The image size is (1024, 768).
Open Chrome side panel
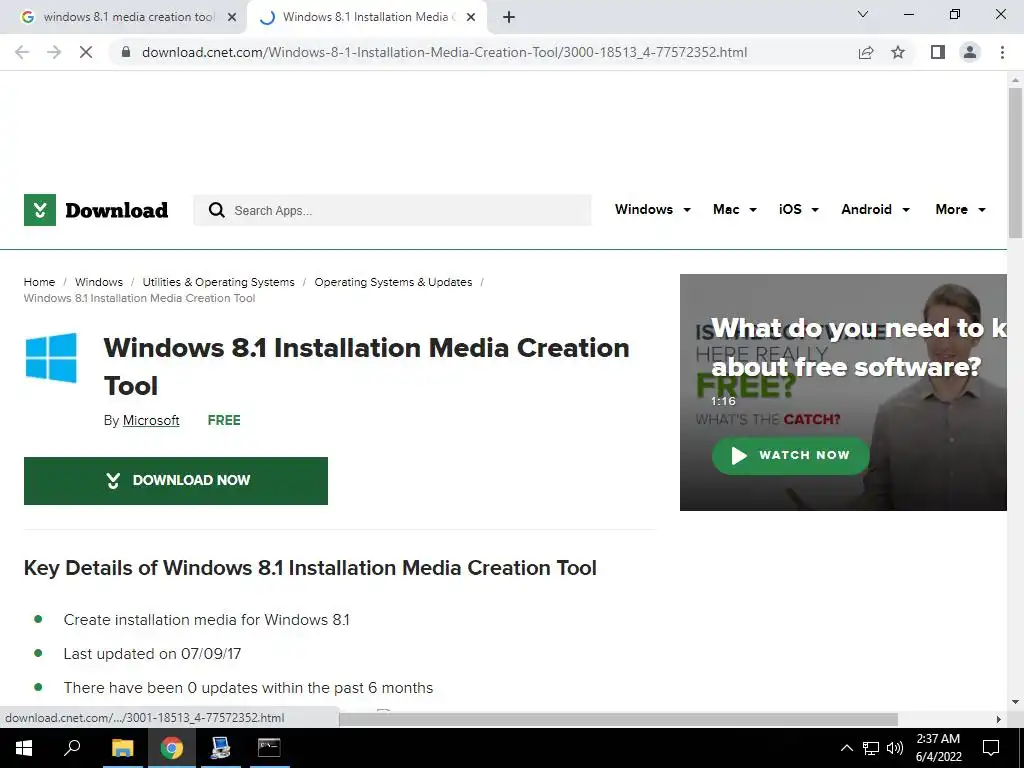[938, 52]
